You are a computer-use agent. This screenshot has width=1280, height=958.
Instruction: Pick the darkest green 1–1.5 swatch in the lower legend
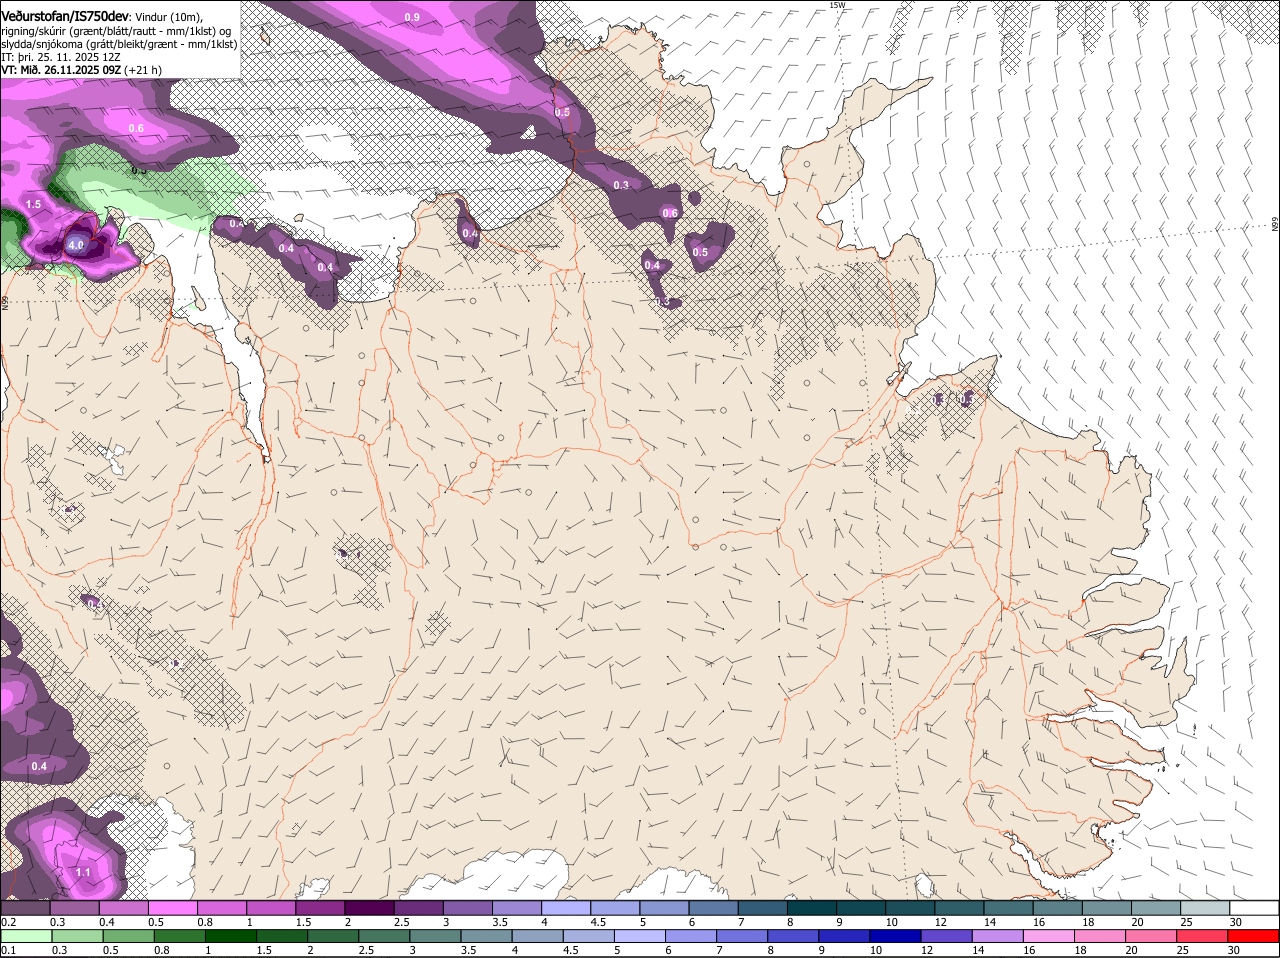click(x=230, y=936)
